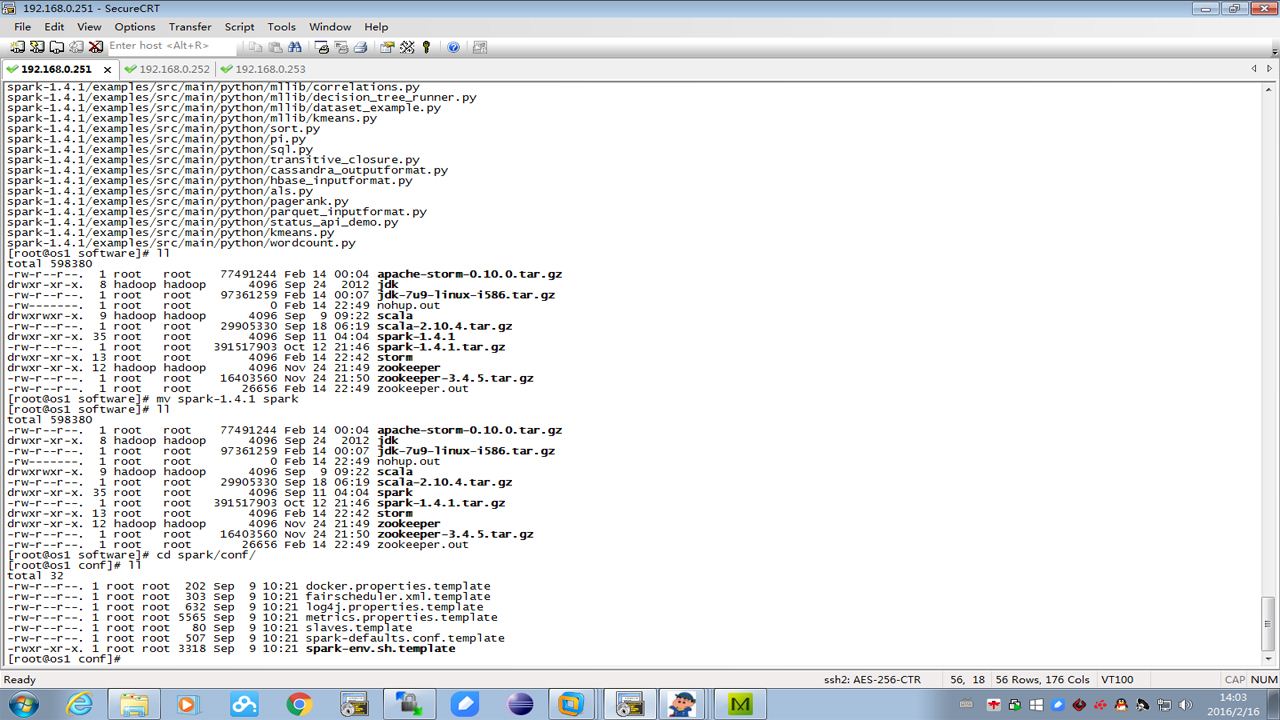Switch to the 192.168.0.253 session tab
Viewport: 1280px width, 720px height.
tap(263, 69)
